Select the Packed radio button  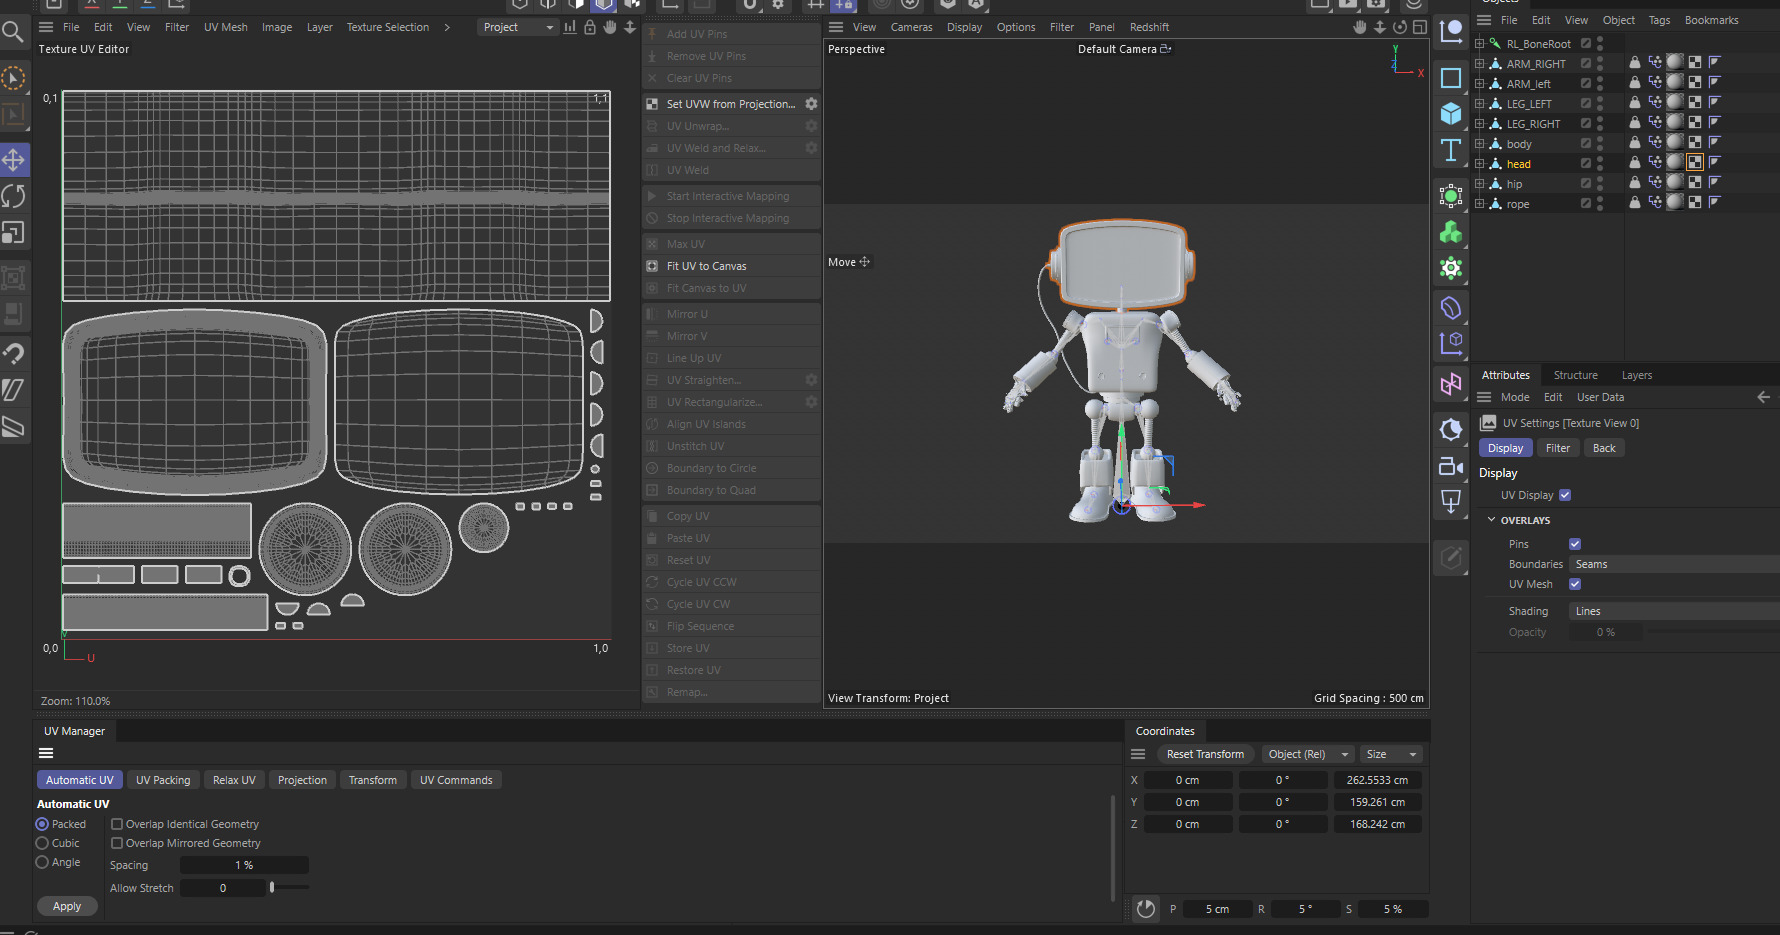point(42,824)
